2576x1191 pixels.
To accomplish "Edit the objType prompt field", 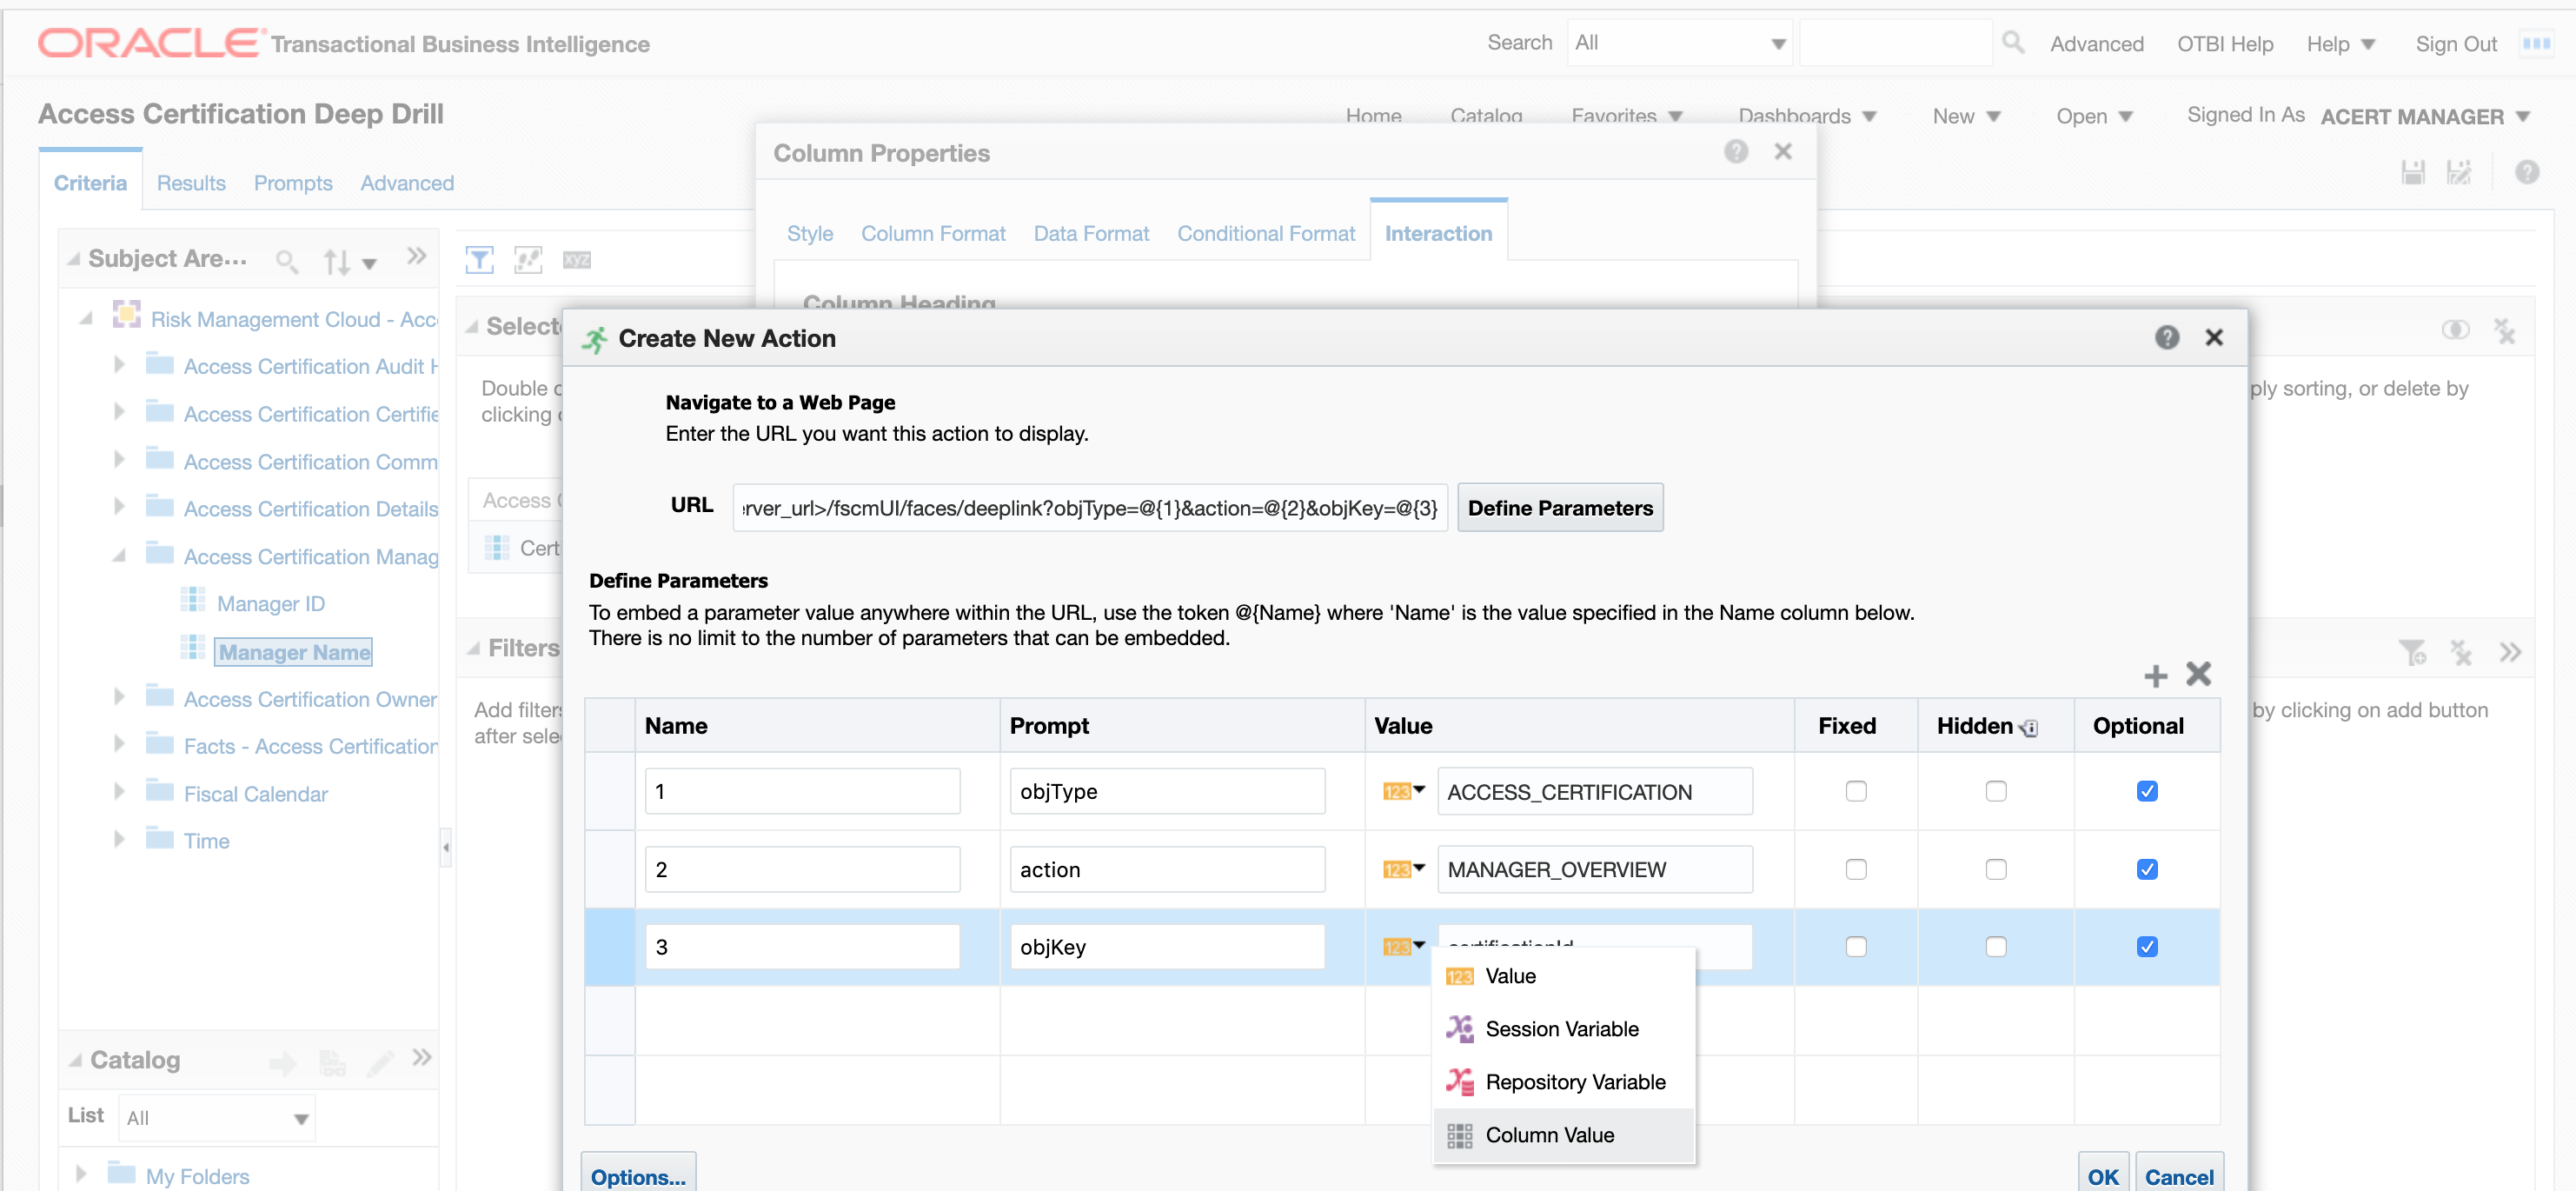I will pos(1167,791).
